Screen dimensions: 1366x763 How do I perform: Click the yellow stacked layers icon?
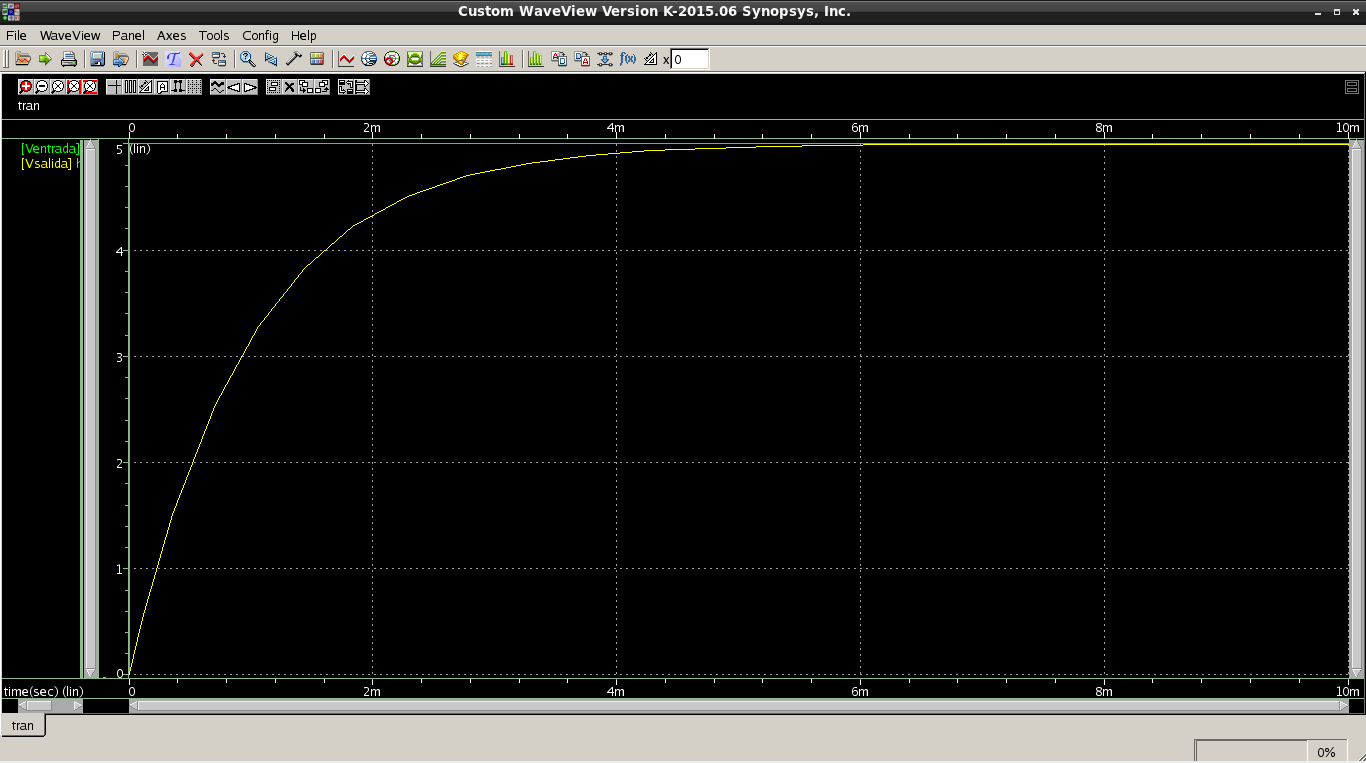tap(461, 59)
